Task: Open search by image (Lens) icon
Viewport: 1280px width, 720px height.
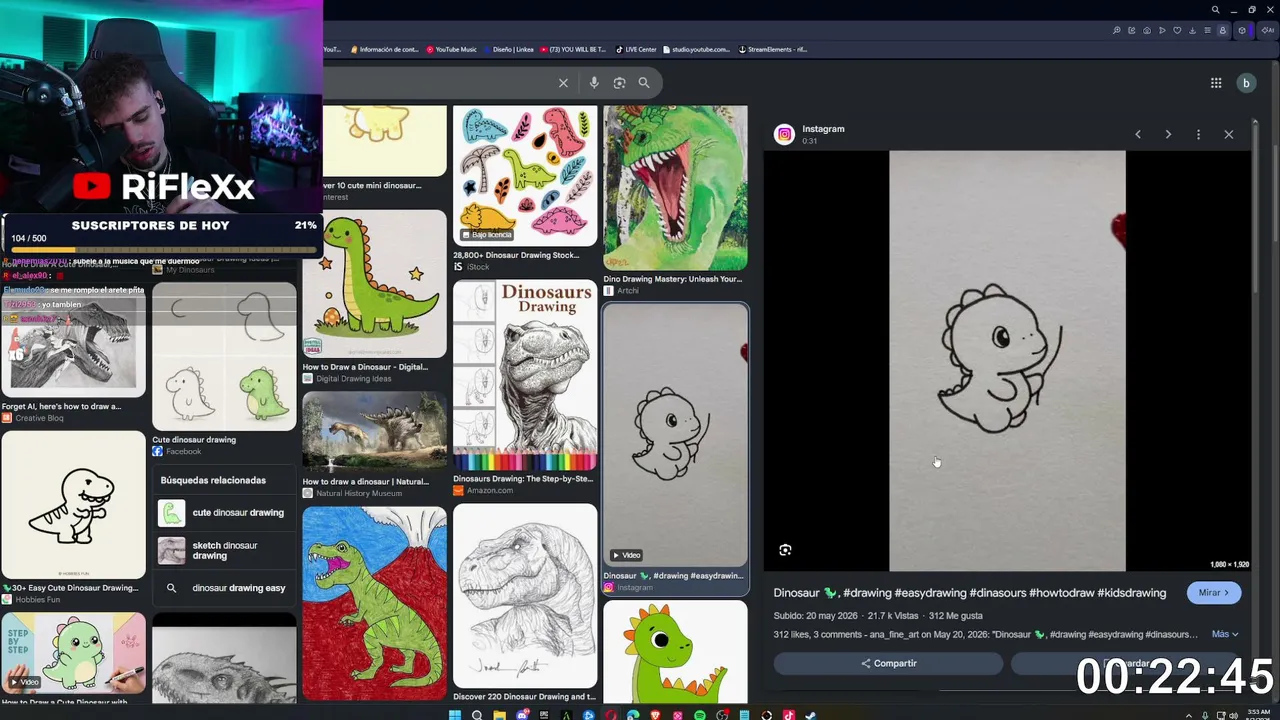Action: tap(619, 83)
